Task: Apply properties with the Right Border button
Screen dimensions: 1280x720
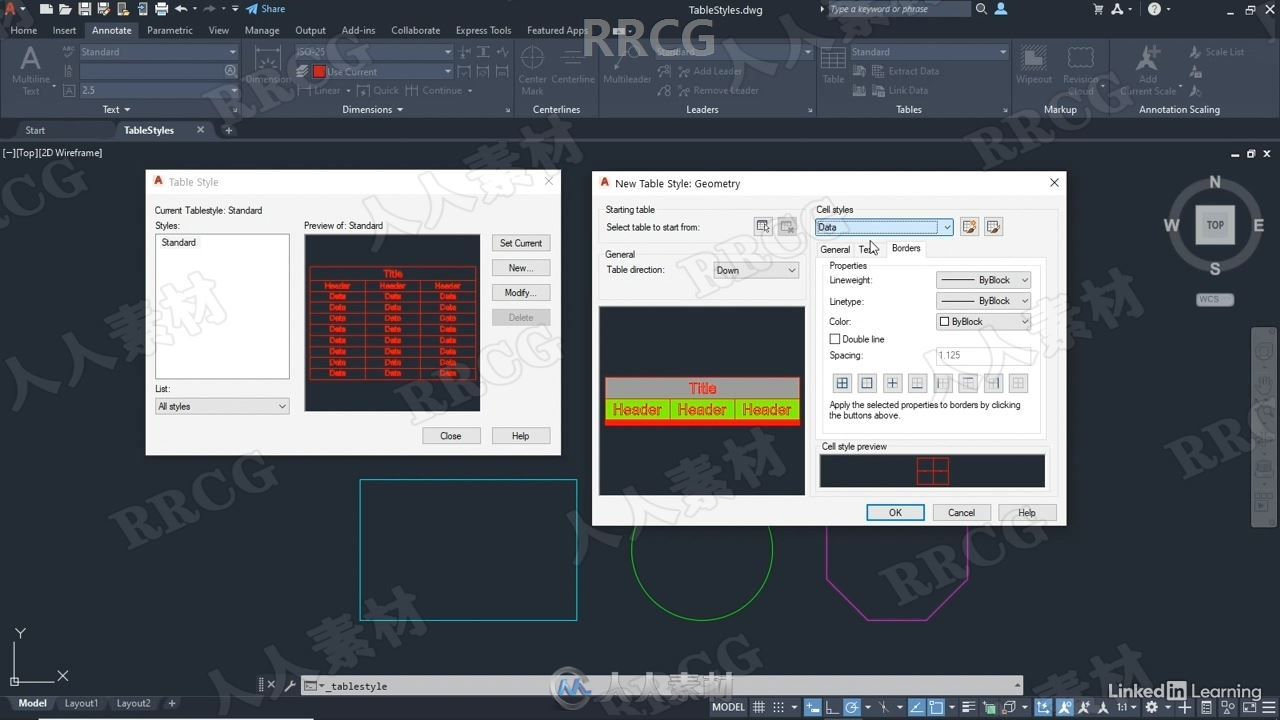Action: [x=993, y=383]
